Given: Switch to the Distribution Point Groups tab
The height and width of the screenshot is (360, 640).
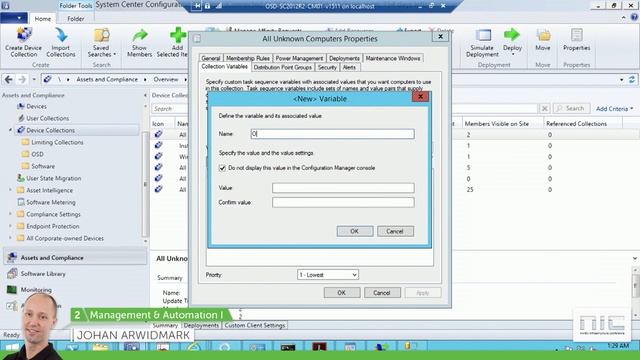Looking at the screenshot, I should 282,67.
